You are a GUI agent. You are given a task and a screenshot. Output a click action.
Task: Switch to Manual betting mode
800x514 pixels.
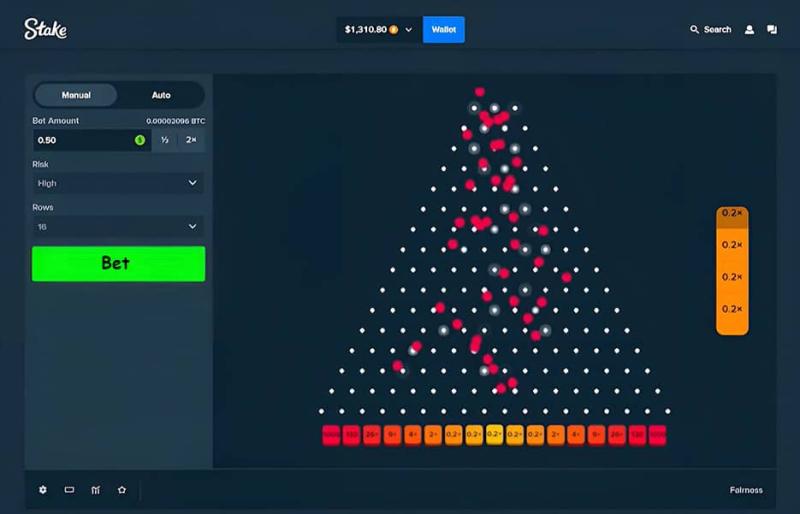(76, 95)
